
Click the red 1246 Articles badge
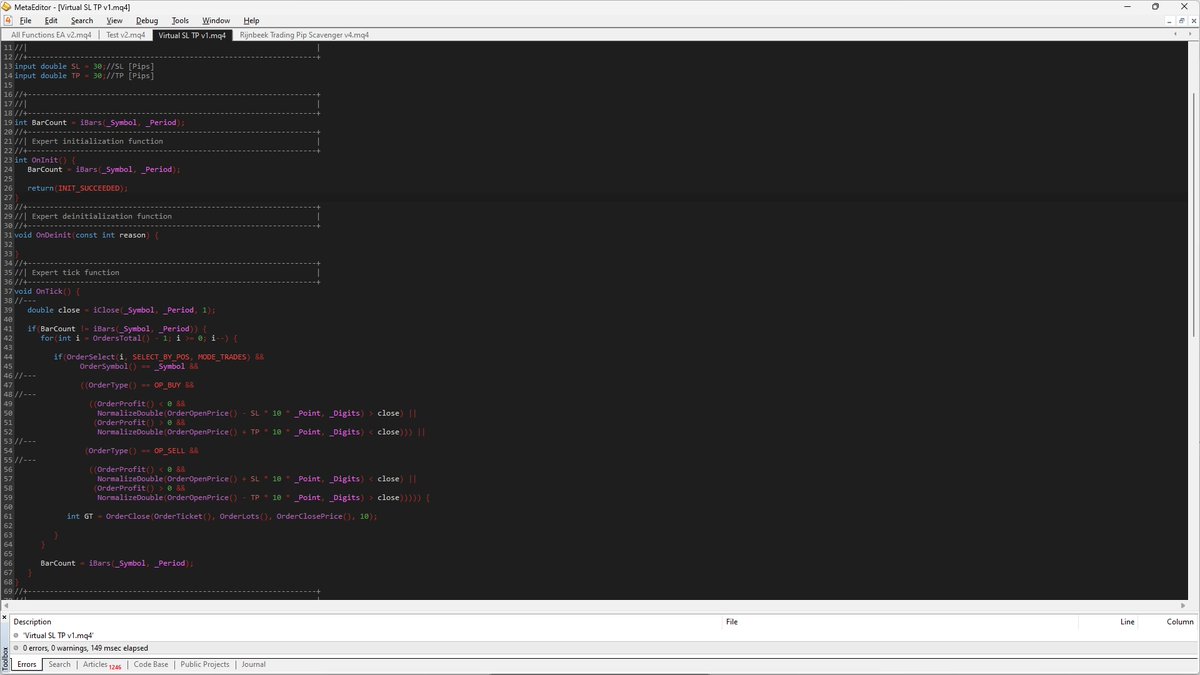coord(116,667)
